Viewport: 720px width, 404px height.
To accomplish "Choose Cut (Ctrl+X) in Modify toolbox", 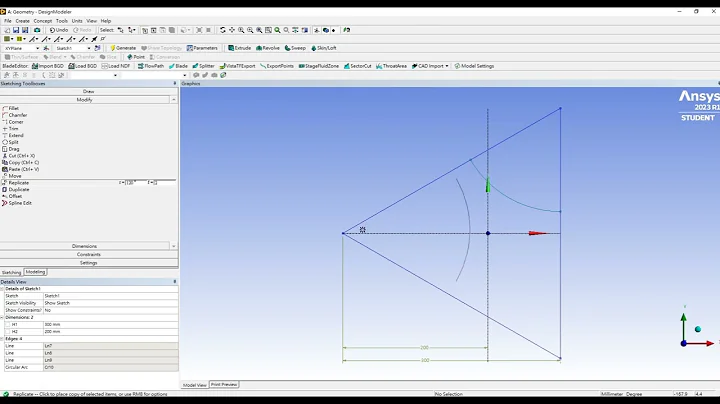I will (18, 156).
